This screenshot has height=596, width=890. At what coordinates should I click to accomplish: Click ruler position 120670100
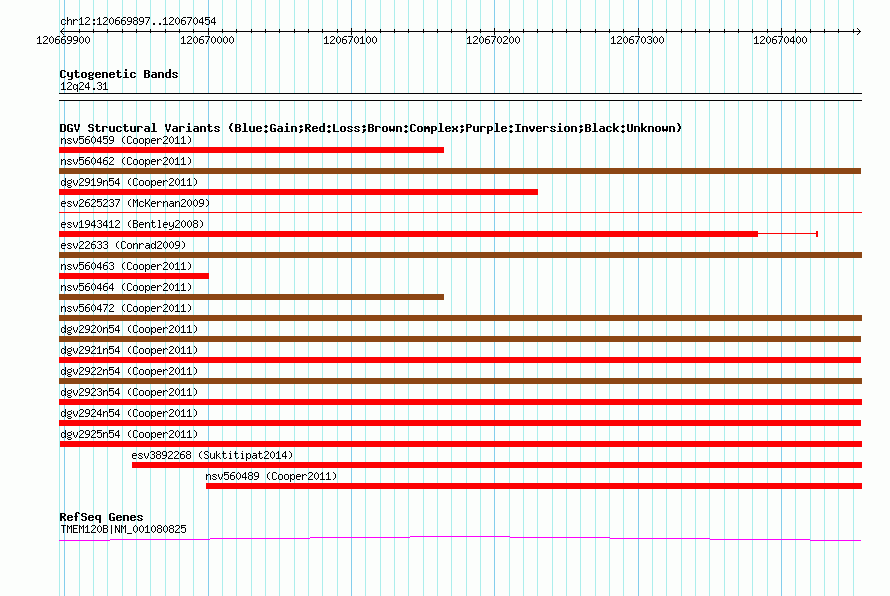350,40
